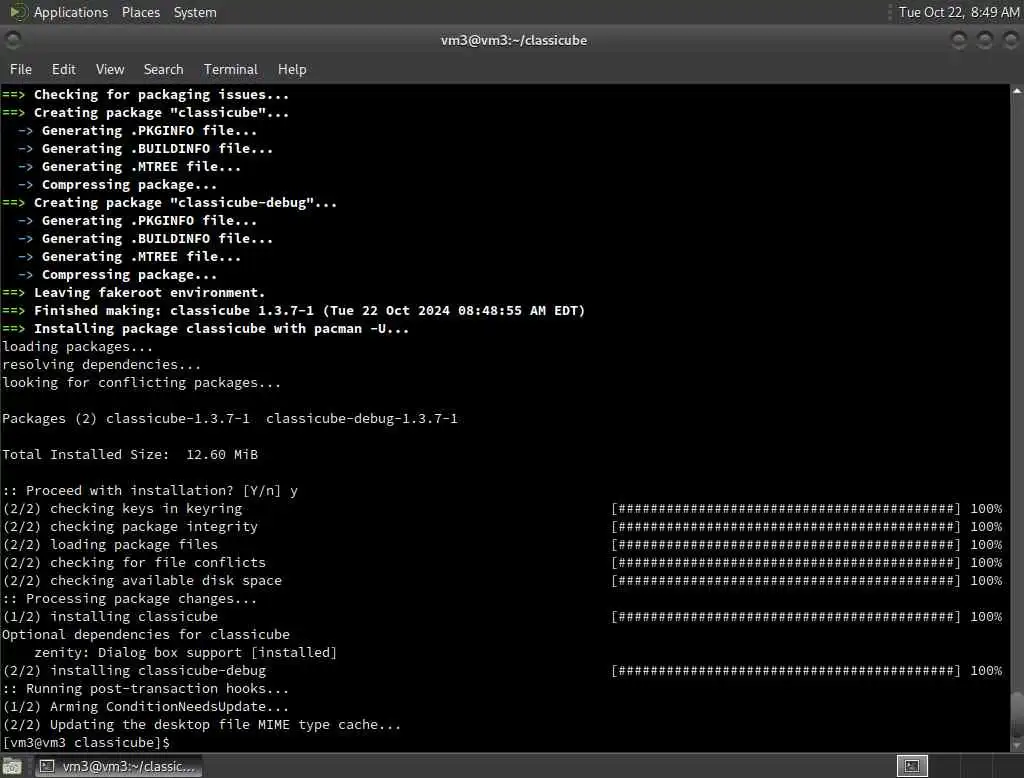
Task: Click the text "looking for conflicting packages..."
Action: point(142,383)
